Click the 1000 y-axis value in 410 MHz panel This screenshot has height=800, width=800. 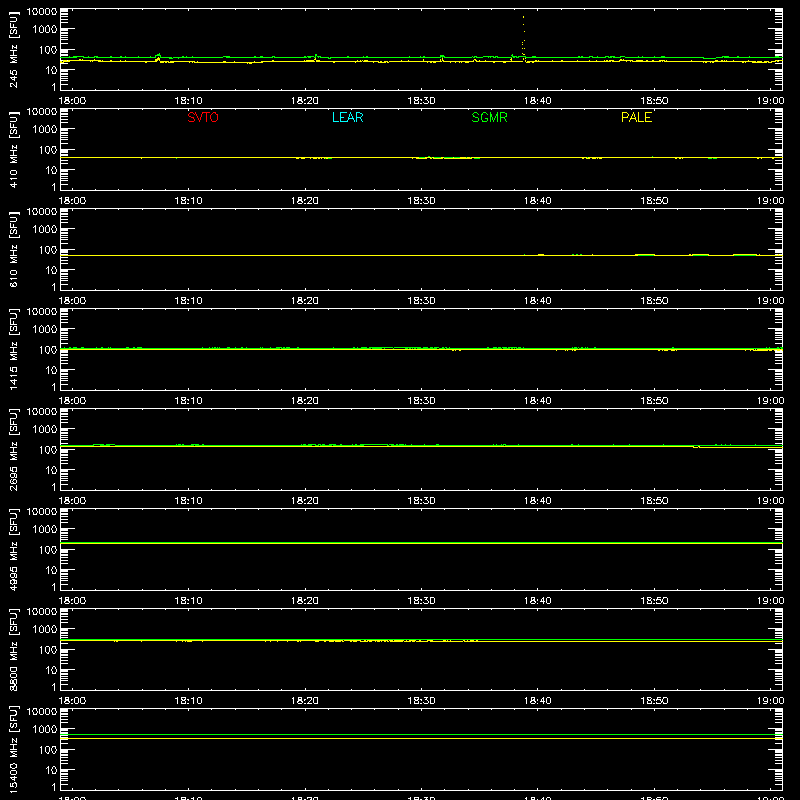pos(45,129)
